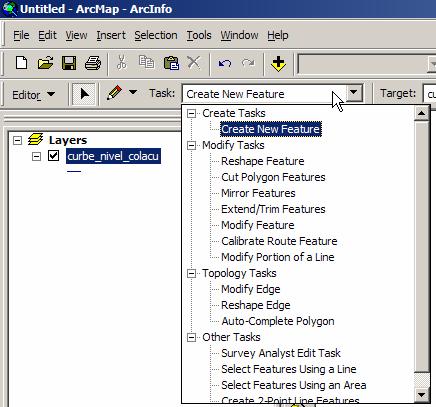Collapse the Topology Tasks group
This screenshot has height=407, width=436.
coord(191,273)
